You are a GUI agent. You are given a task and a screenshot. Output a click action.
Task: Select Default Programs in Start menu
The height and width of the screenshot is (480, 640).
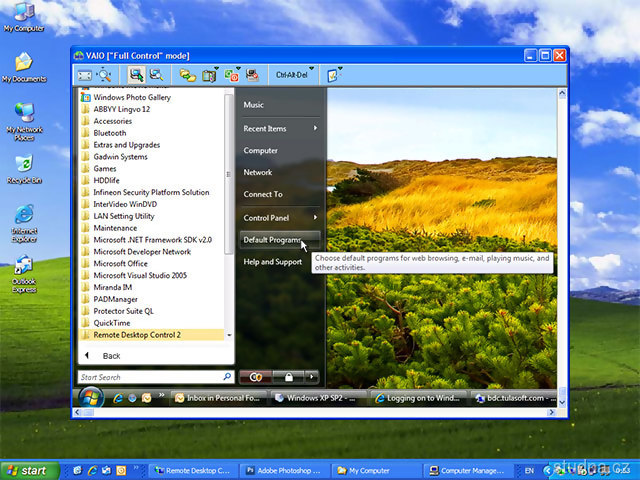pos(272,240)
